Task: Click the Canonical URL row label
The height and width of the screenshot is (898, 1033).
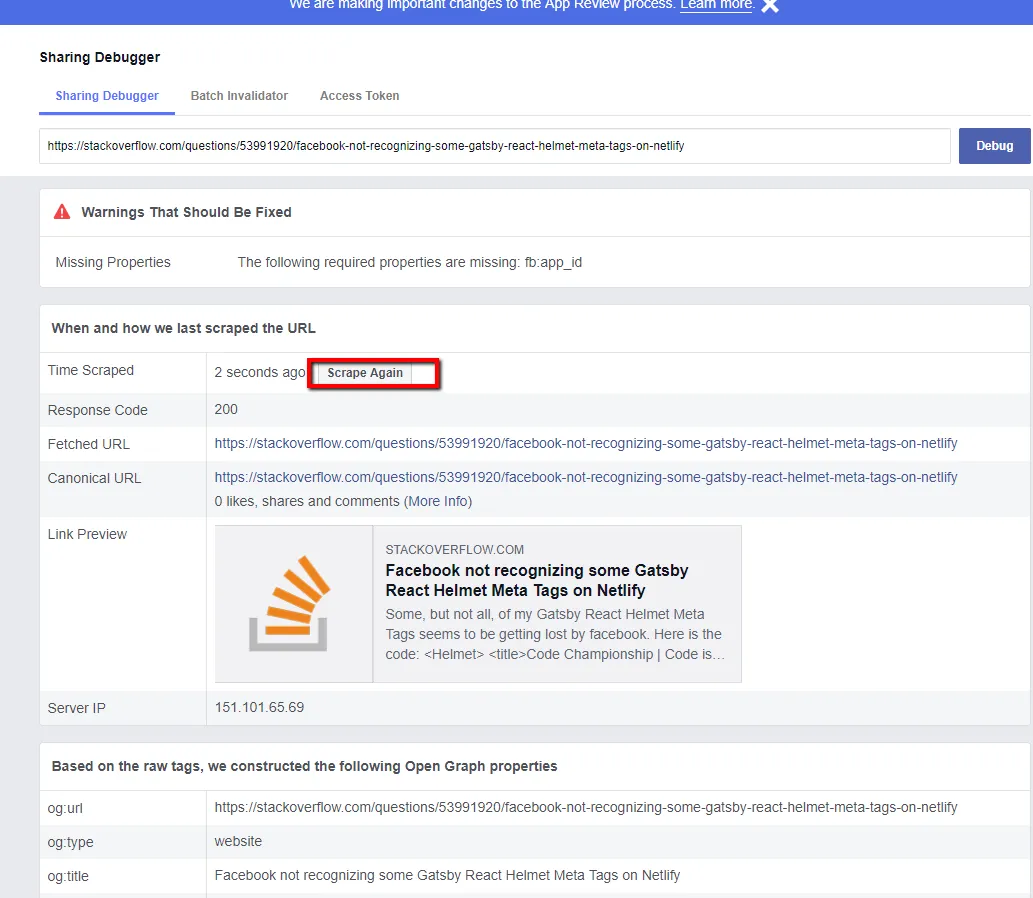Action: (94, 478)
